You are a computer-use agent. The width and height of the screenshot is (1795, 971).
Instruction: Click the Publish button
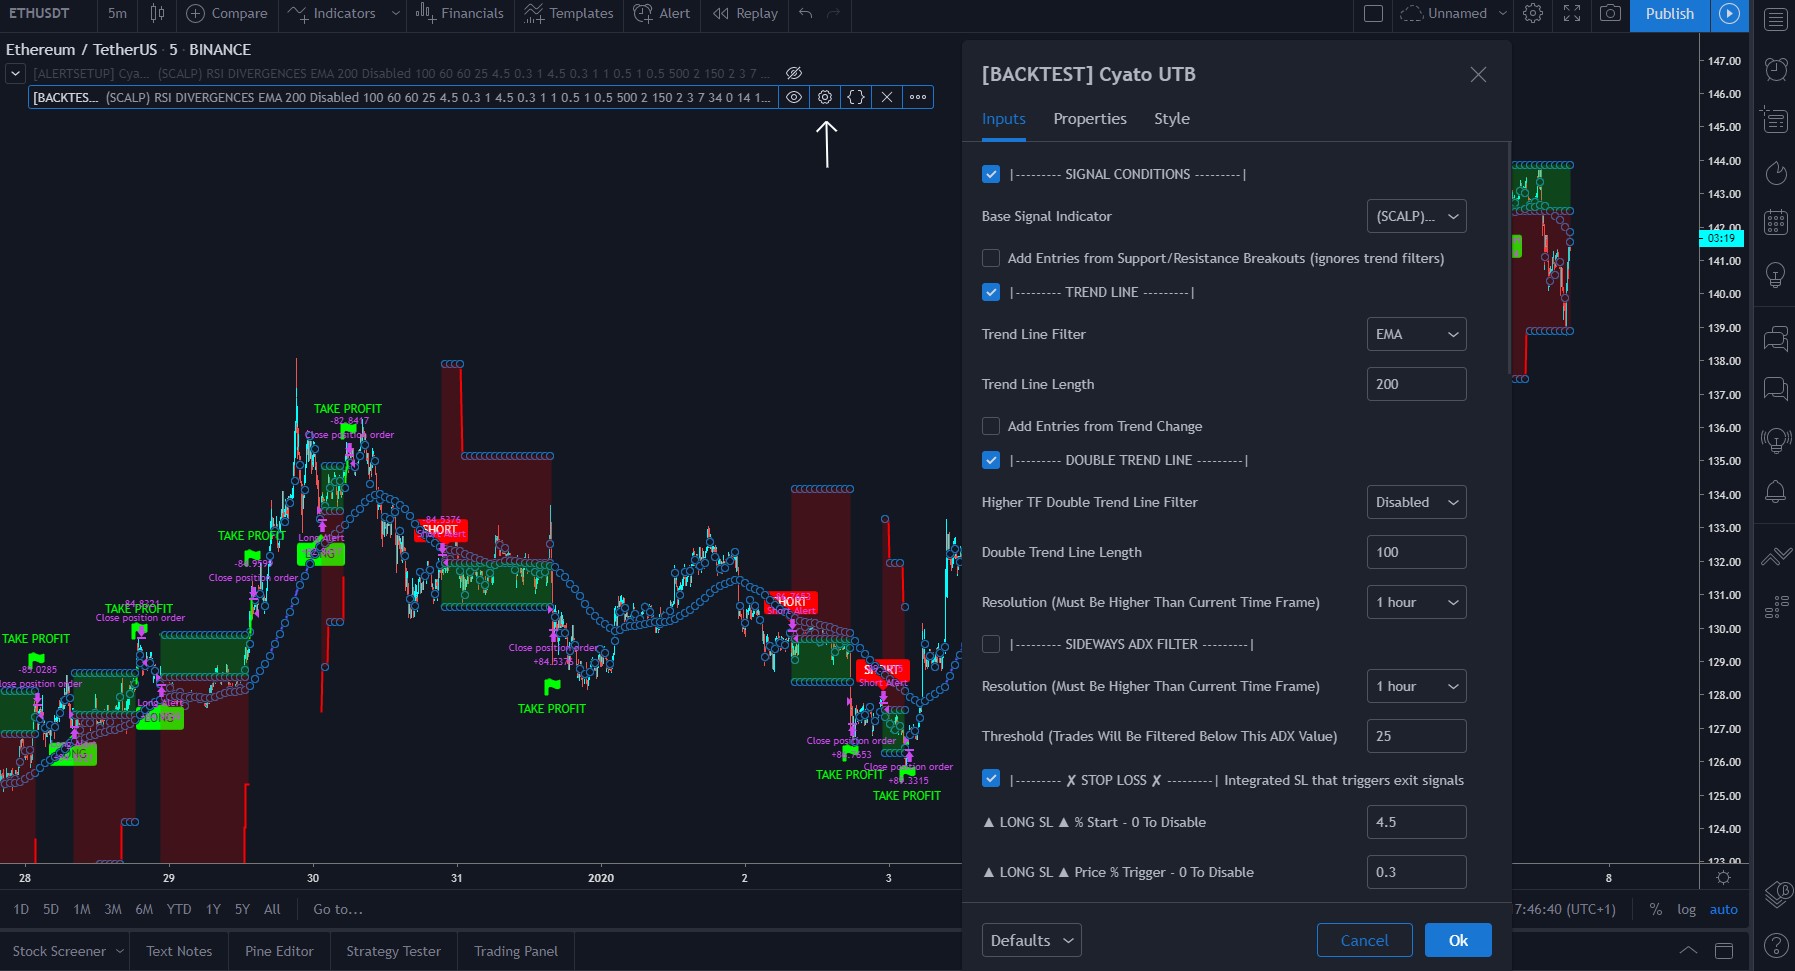click(x=1669, y=14)
